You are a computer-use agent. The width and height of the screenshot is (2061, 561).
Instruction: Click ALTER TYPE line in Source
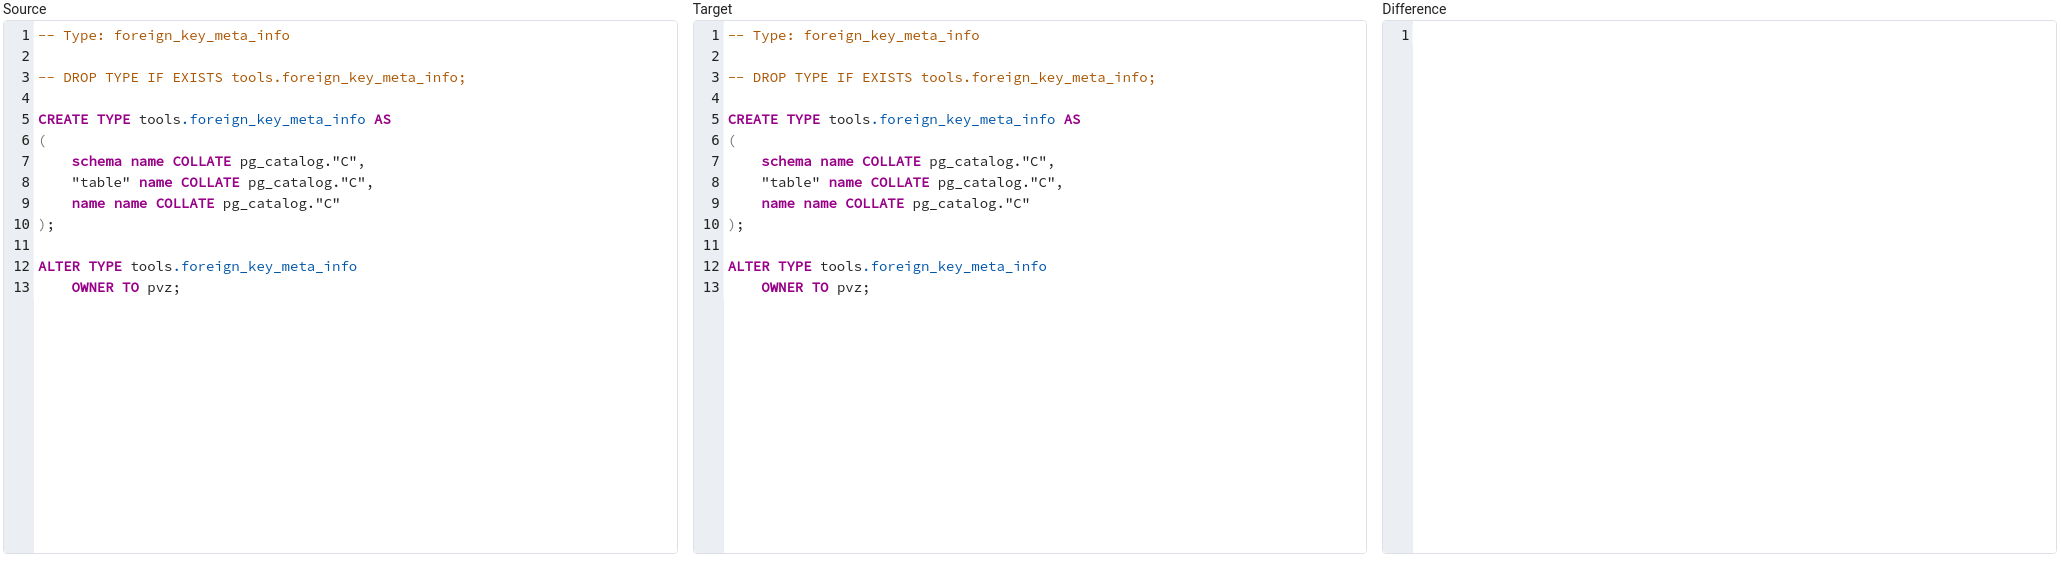198,266
